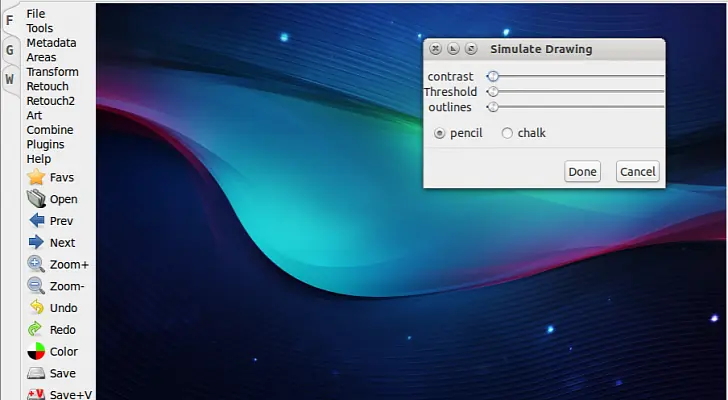Maximize the Simulate Drawing dialog
Screen dimensions: 728x400
pos(471,49)
